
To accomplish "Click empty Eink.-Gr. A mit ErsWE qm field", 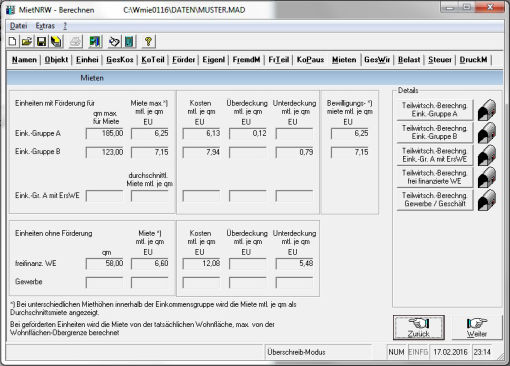I will click(x=105, y=196).
